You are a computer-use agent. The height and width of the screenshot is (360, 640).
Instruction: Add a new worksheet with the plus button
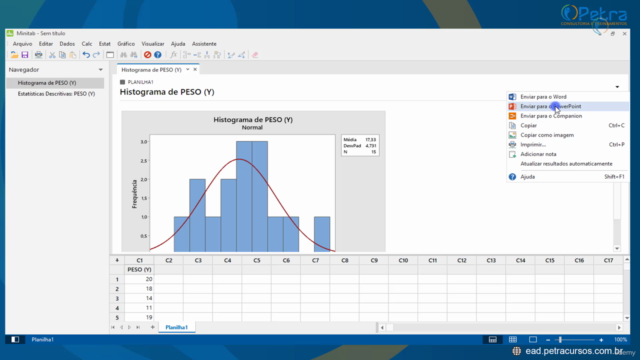point(152,327)
